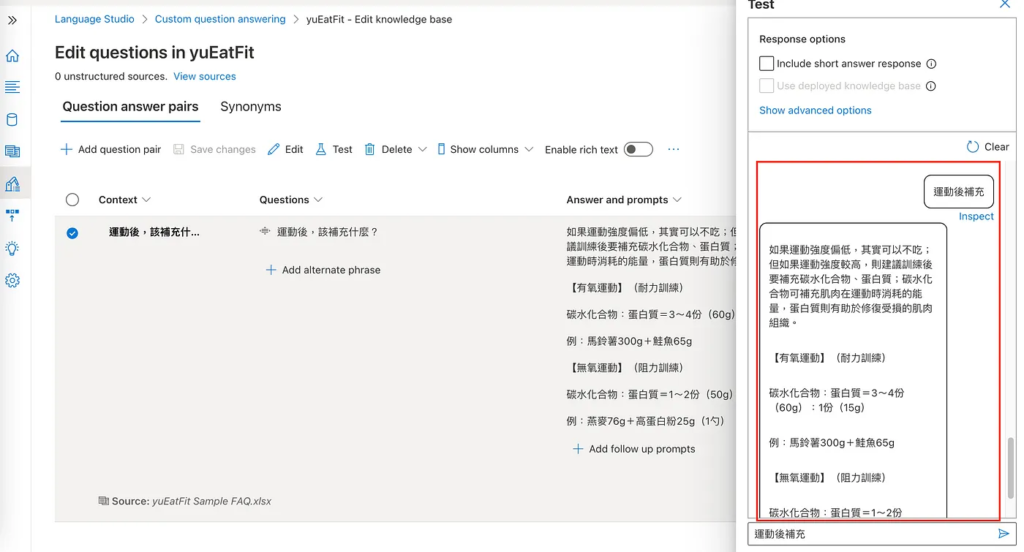Select the Question answer pairs tab

click(x=130, y=107)
